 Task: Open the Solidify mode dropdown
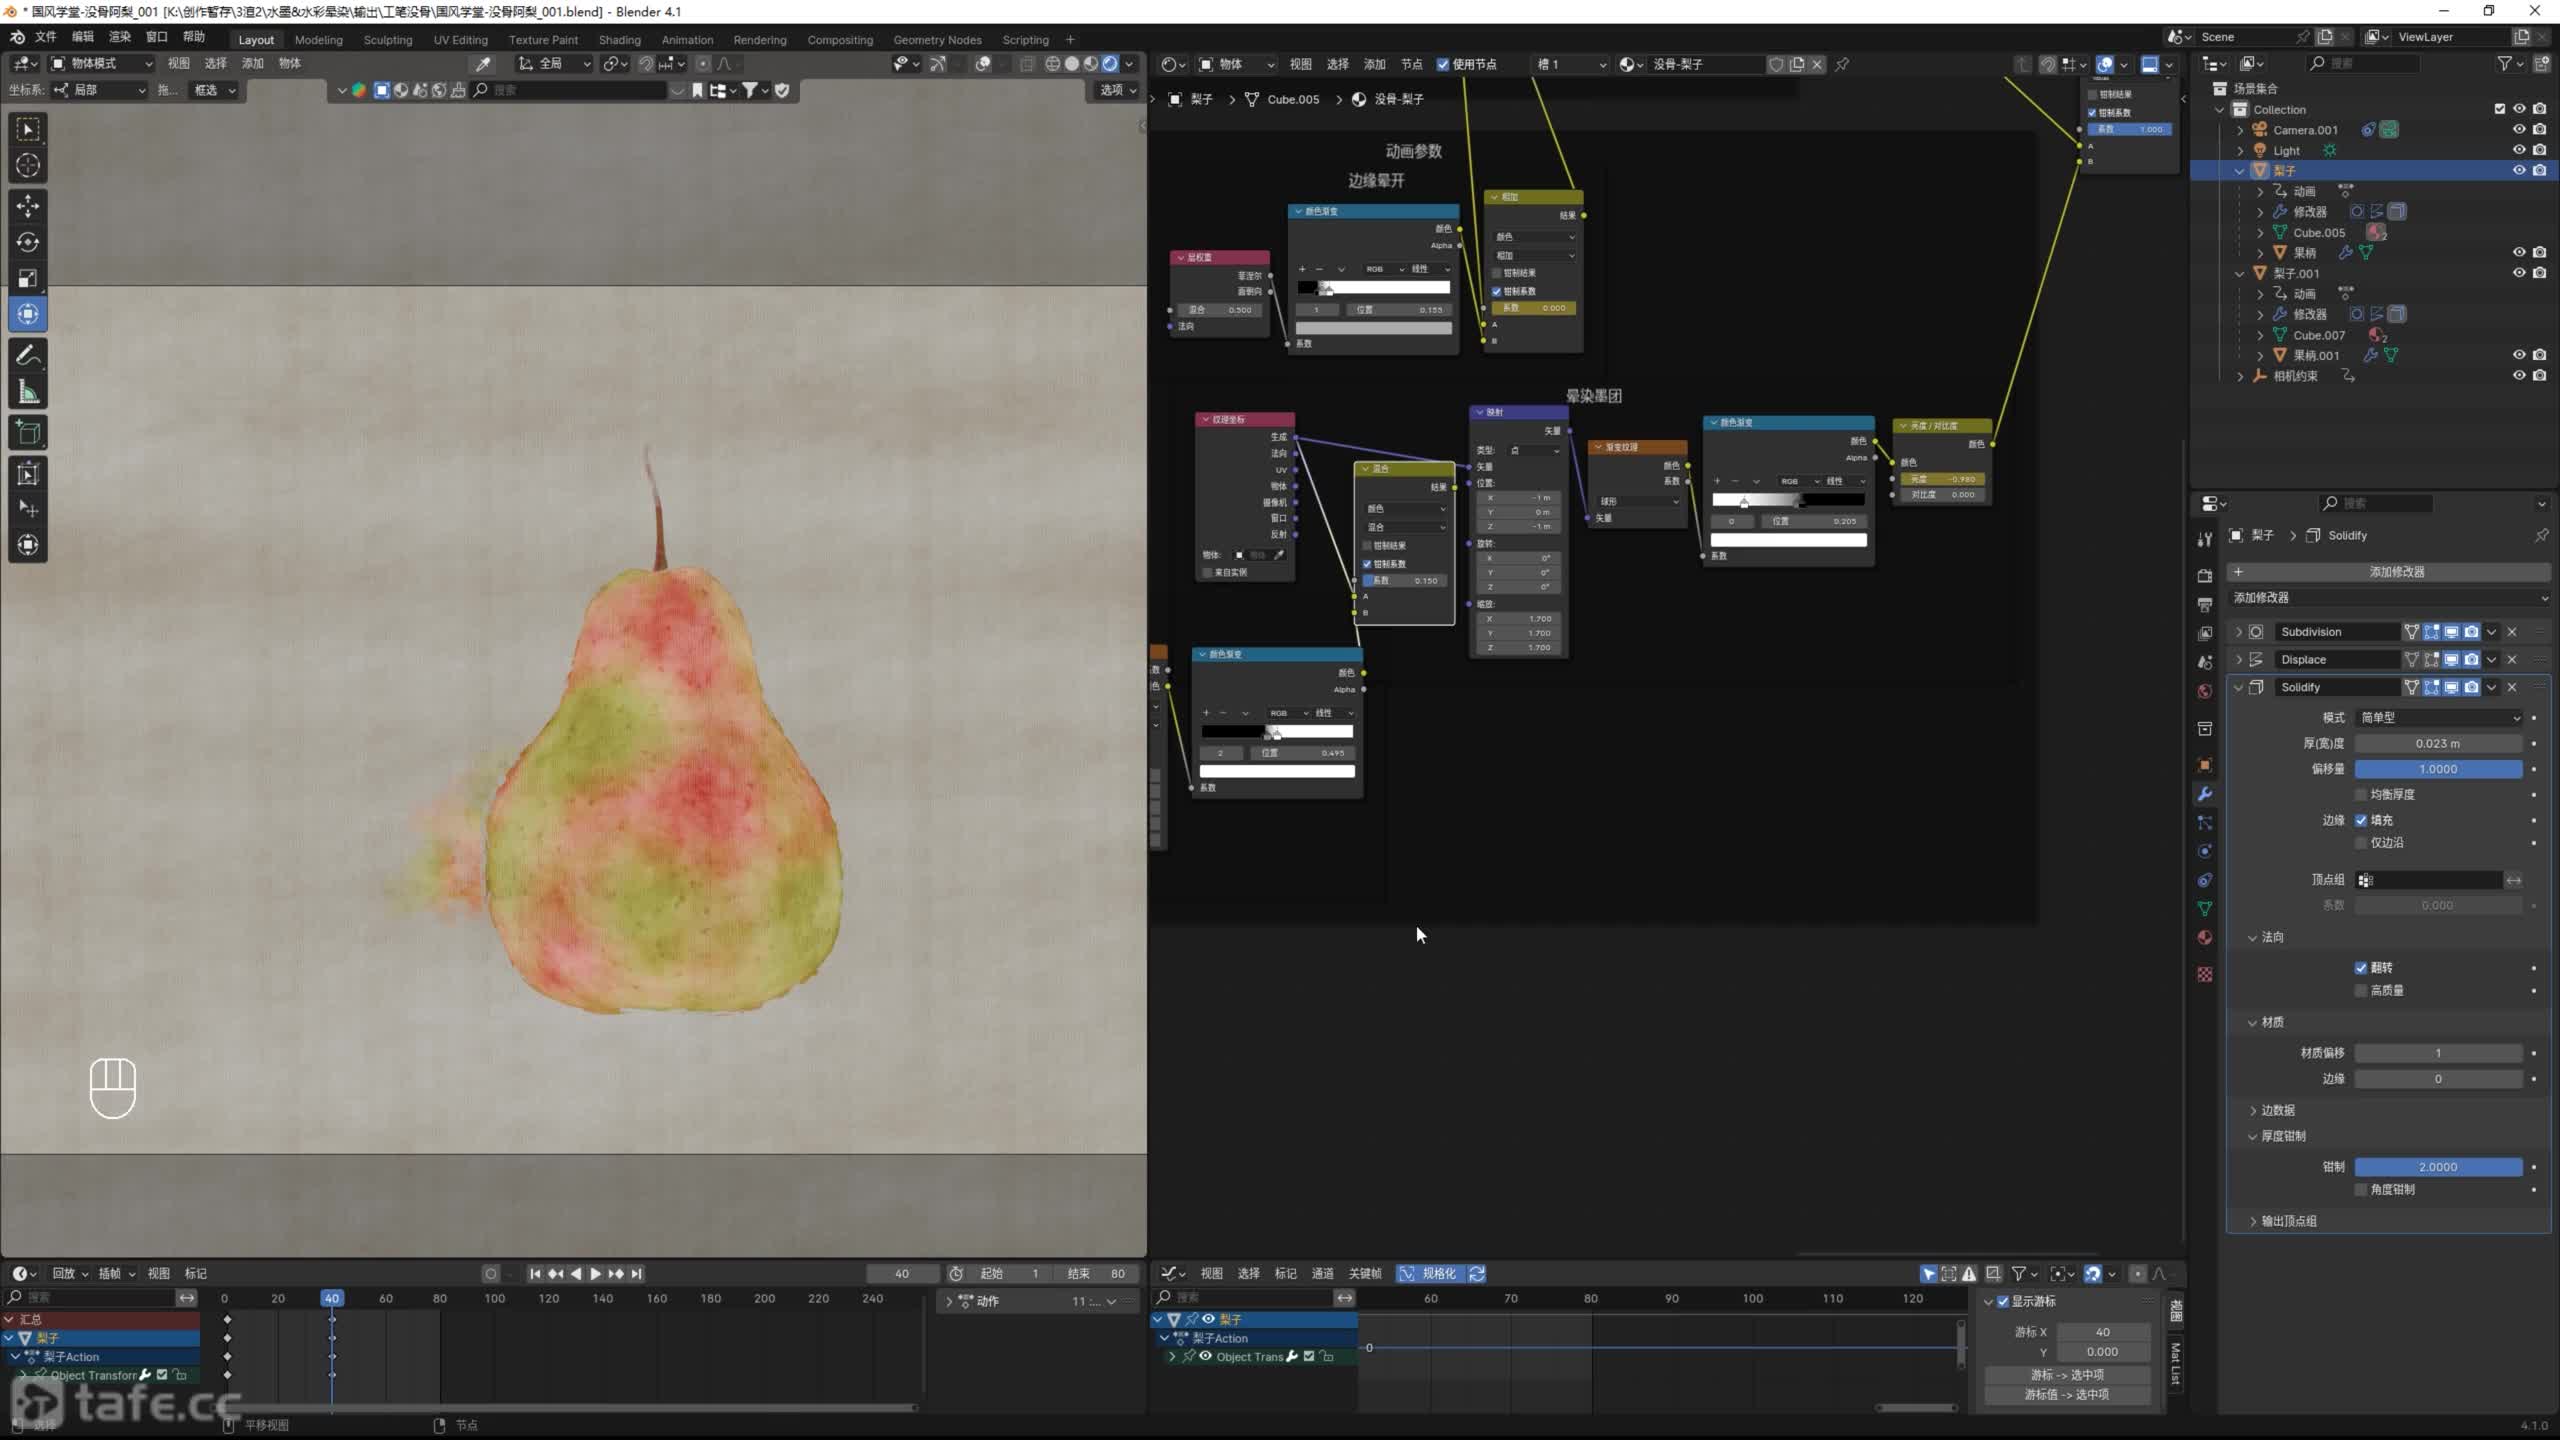[2438, 717]
